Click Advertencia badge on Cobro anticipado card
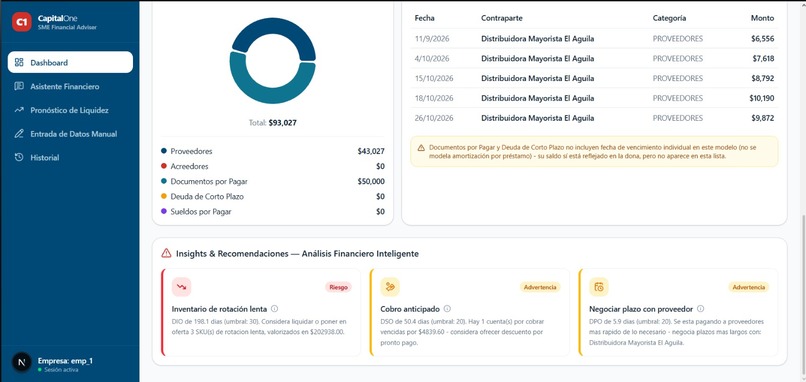 tap(540, 287)
